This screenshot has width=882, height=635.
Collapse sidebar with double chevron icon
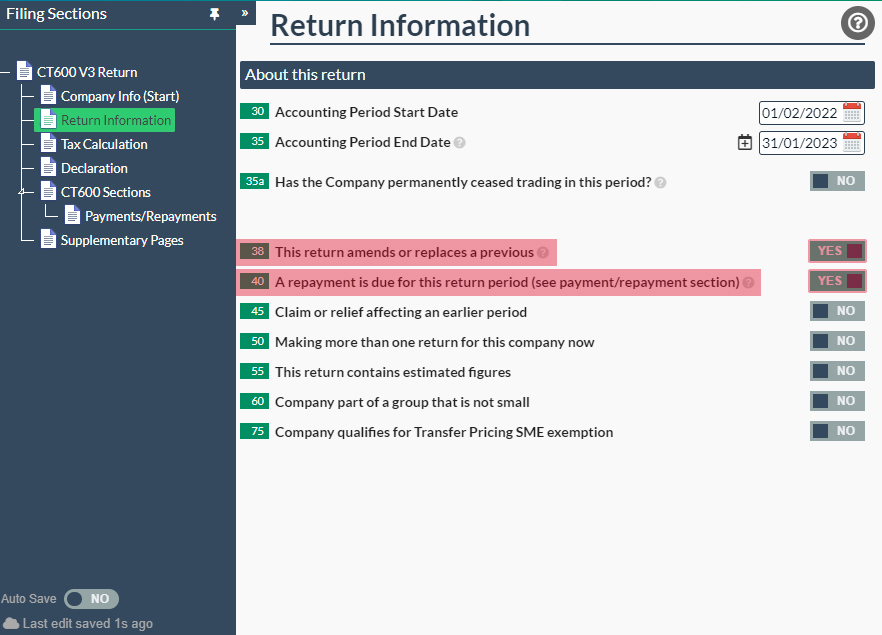[245, 13]
